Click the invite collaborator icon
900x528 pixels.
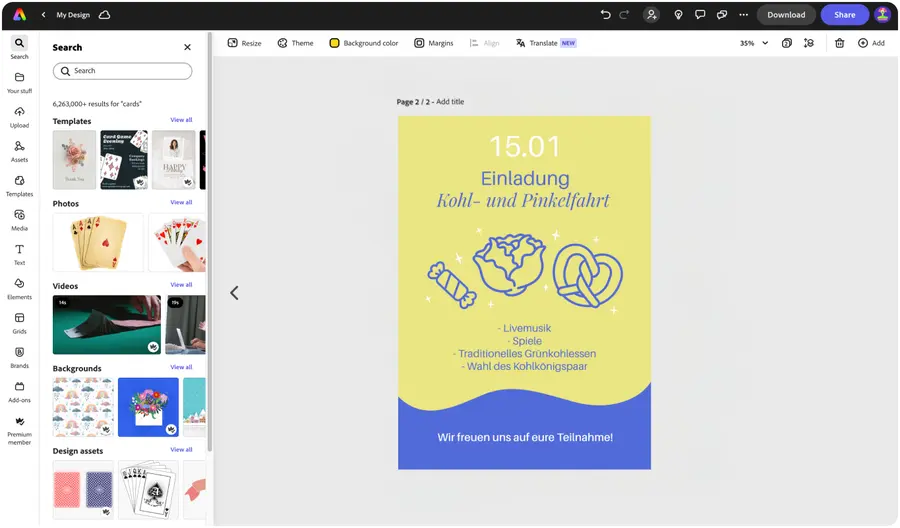click(x=651, y=15)
